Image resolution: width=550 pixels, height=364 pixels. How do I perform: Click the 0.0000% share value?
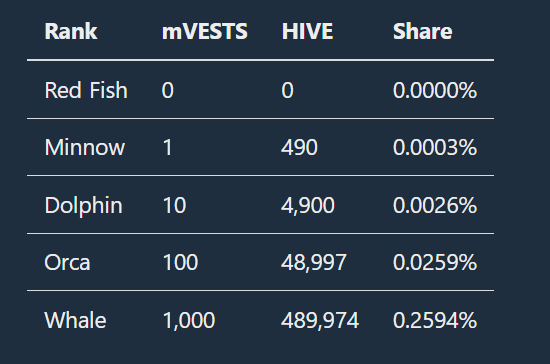(435, 90)
